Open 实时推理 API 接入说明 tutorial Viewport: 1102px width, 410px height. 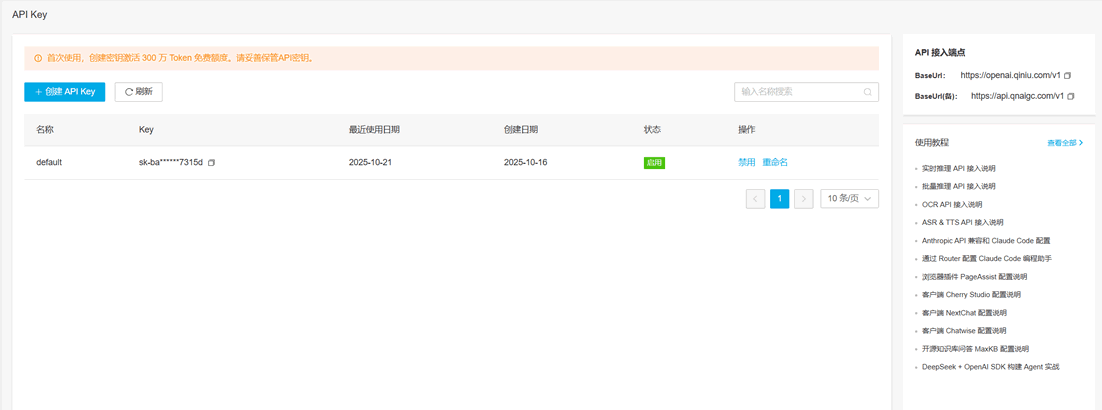pos(958,169)
